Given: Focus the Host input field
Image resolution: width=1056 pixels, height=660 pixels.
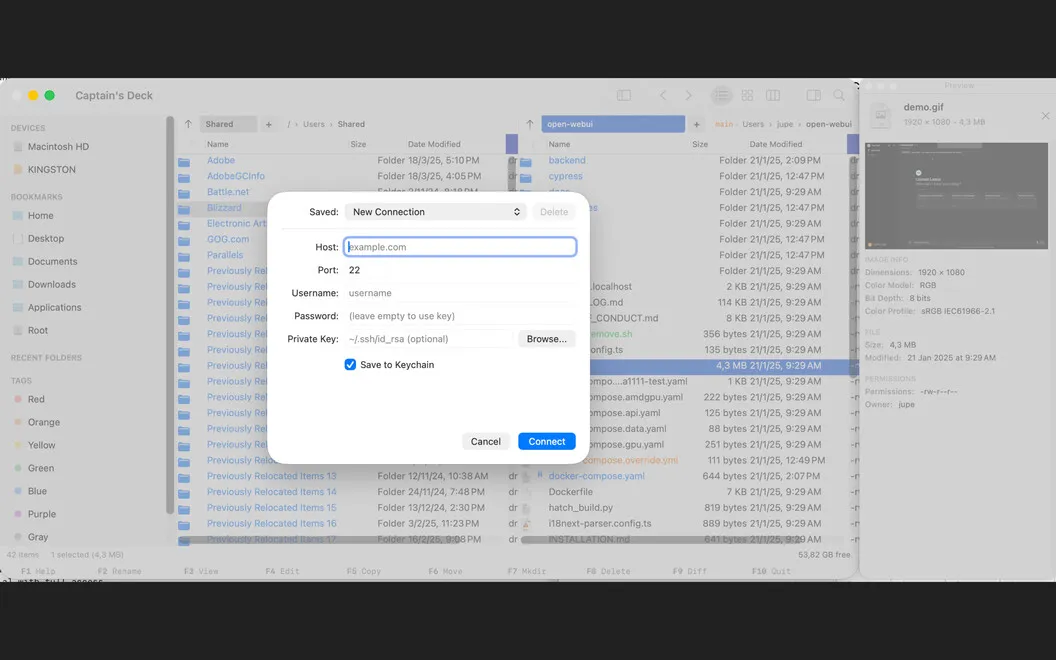Looking at the screenshot, I should 460,246.
